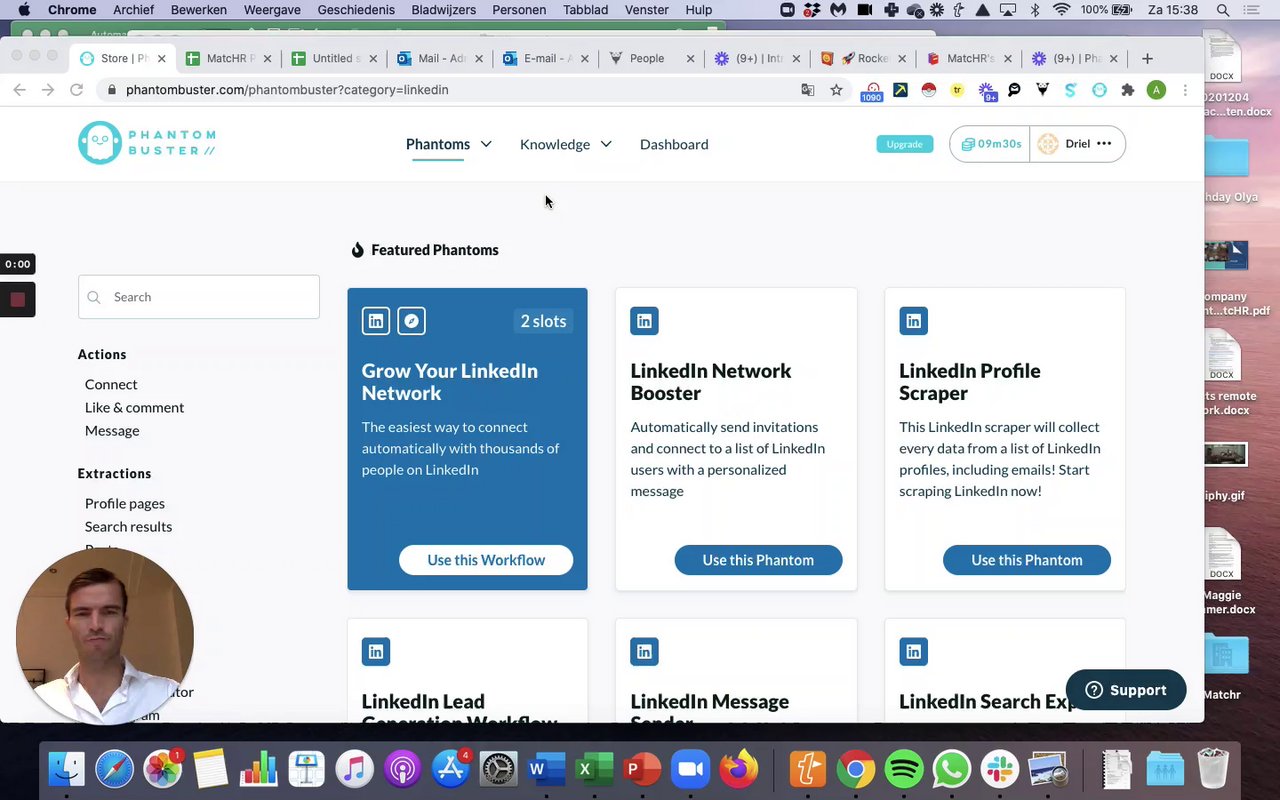Click Use this Workflow button
Viewport: 1280px width, 800px height.
(486, 560)
